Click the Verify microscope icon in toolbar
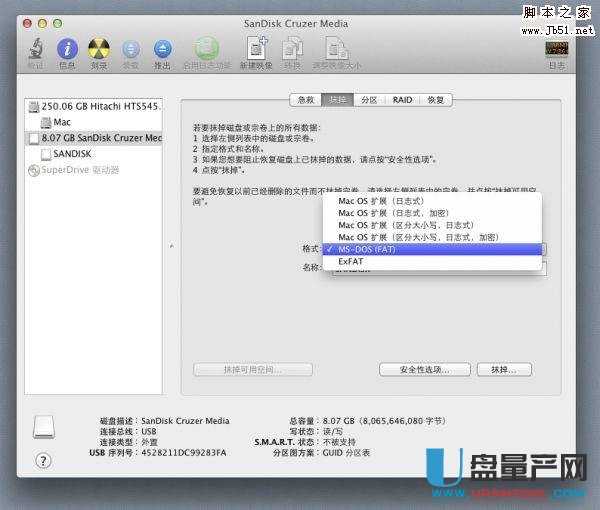The height and width of the screenshot is (510, 600). click(35, 49)
